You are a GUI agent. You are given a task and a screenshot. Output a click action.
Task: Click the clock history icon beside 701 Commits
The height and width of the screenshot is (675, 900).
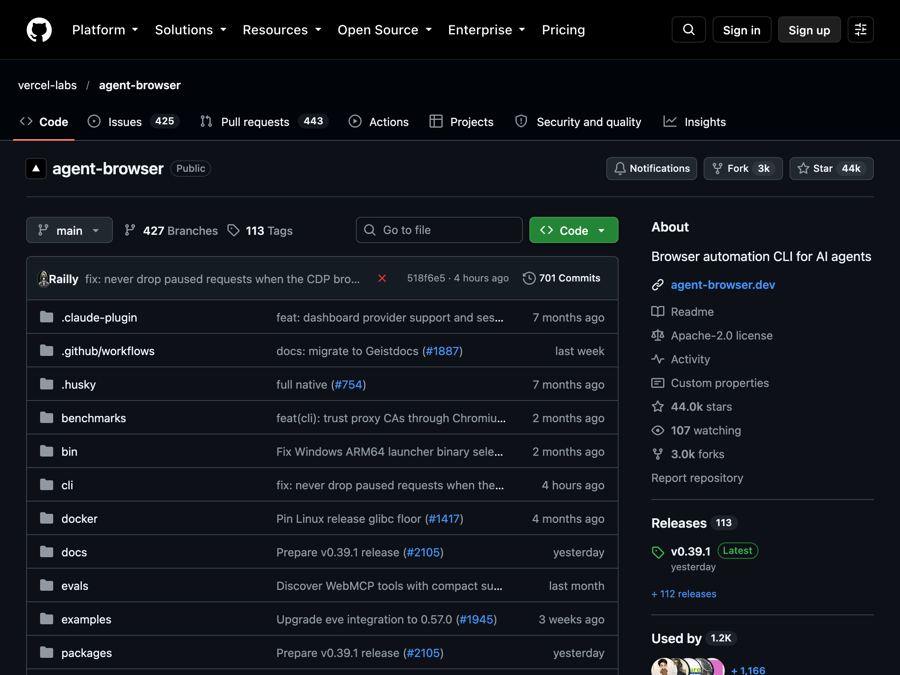coord(529,278)
